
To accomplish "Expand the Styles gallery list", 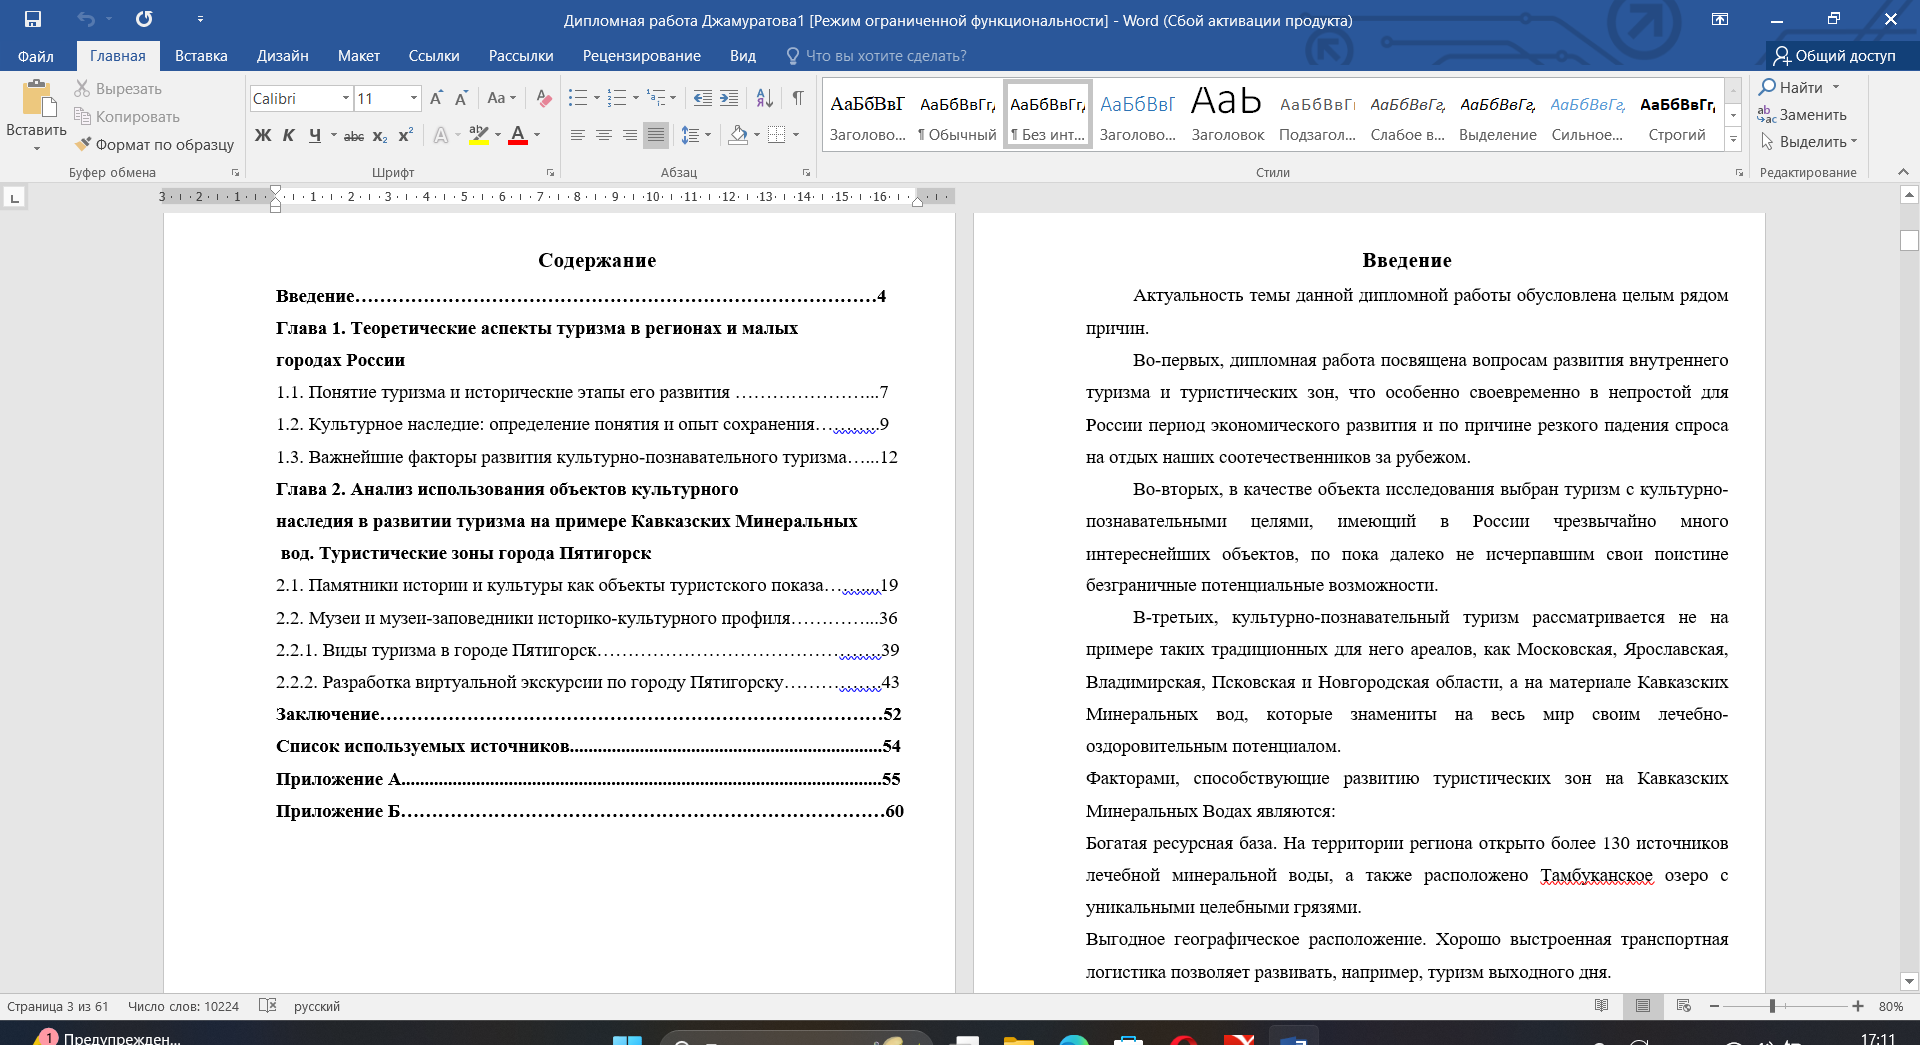I will pyautogui.click(x=1733, y=139).
